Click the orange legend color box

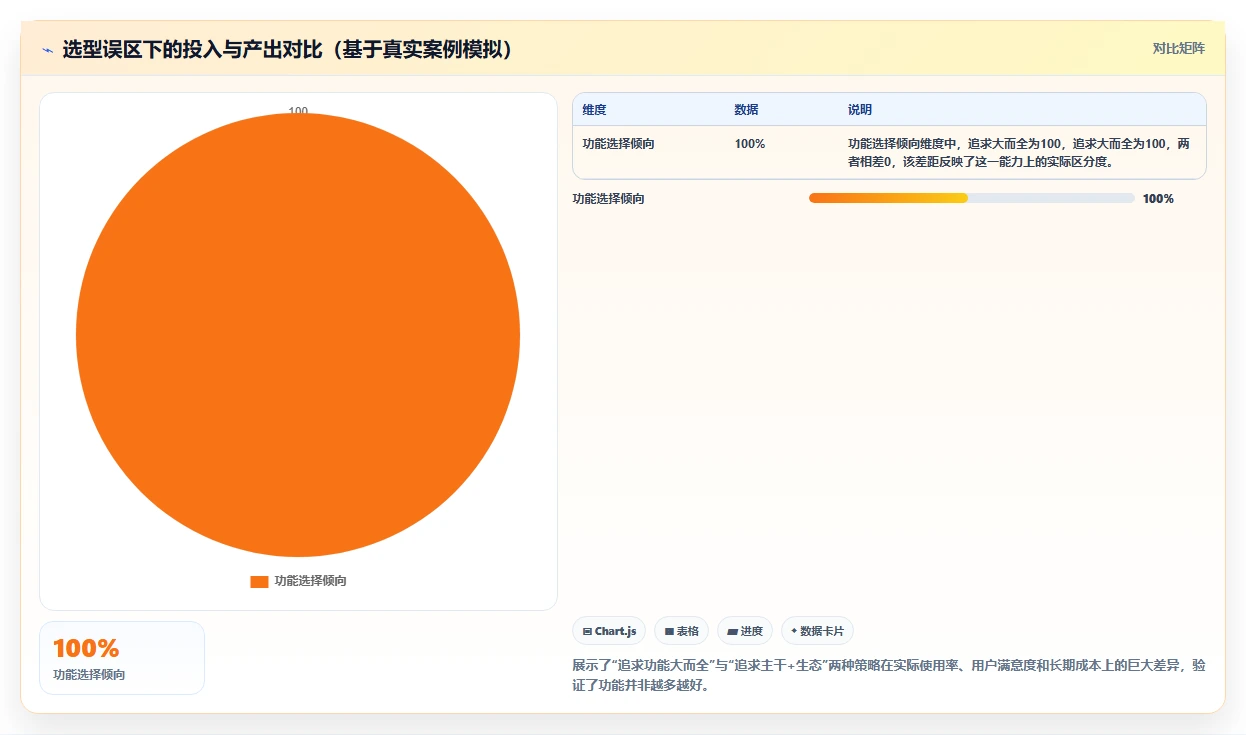tap(259, 581)
